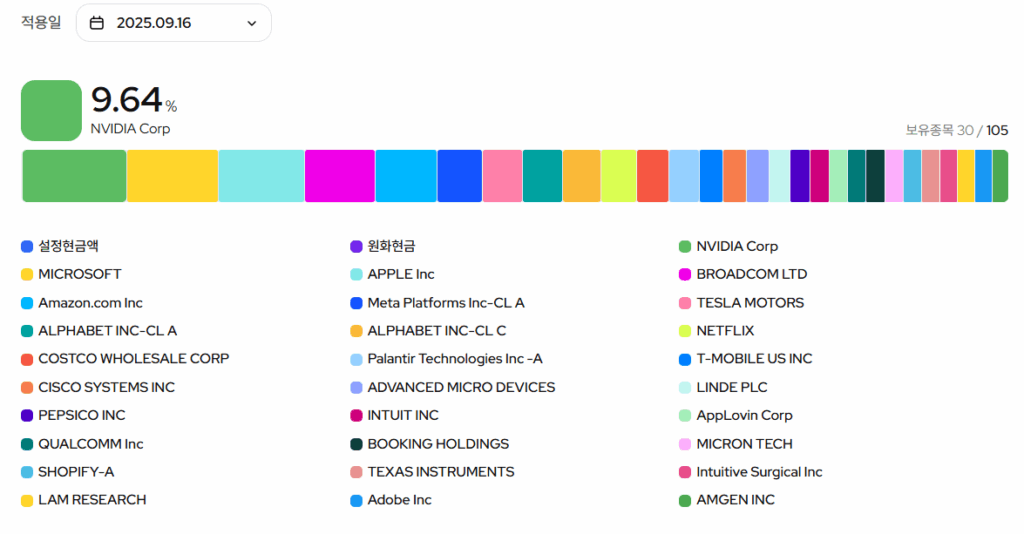Viewport: 1024px width, 534px height.
Task: Select the teal Alphabet CL A segment in bar
Action: click(x=542, y=176)
